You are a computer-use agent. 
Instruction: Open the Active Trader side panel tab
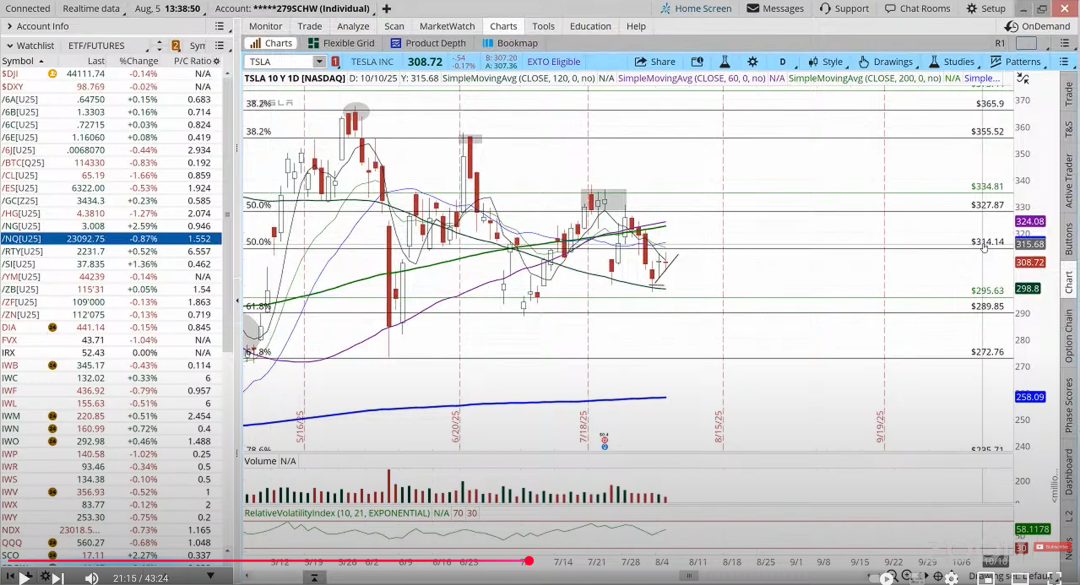(1069, 181)
